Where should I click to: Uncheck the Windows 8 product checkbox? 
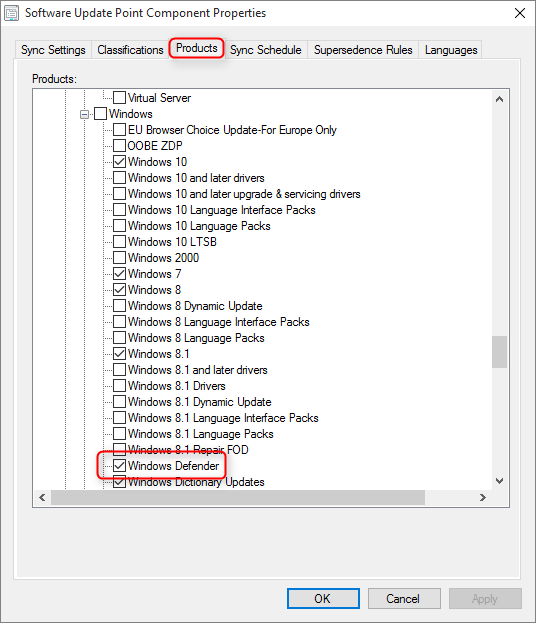tap(120, 290)
